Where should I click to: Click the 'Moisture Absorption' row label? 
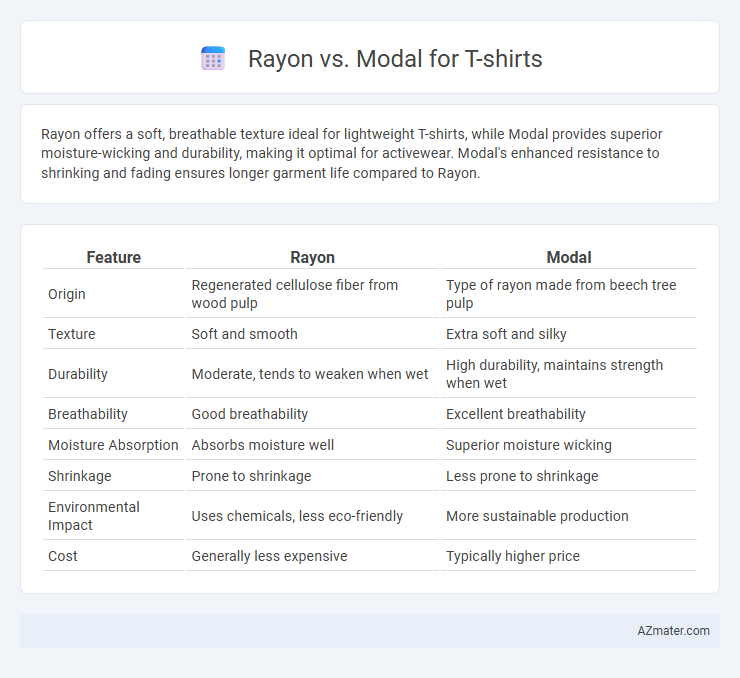[113, 445]
